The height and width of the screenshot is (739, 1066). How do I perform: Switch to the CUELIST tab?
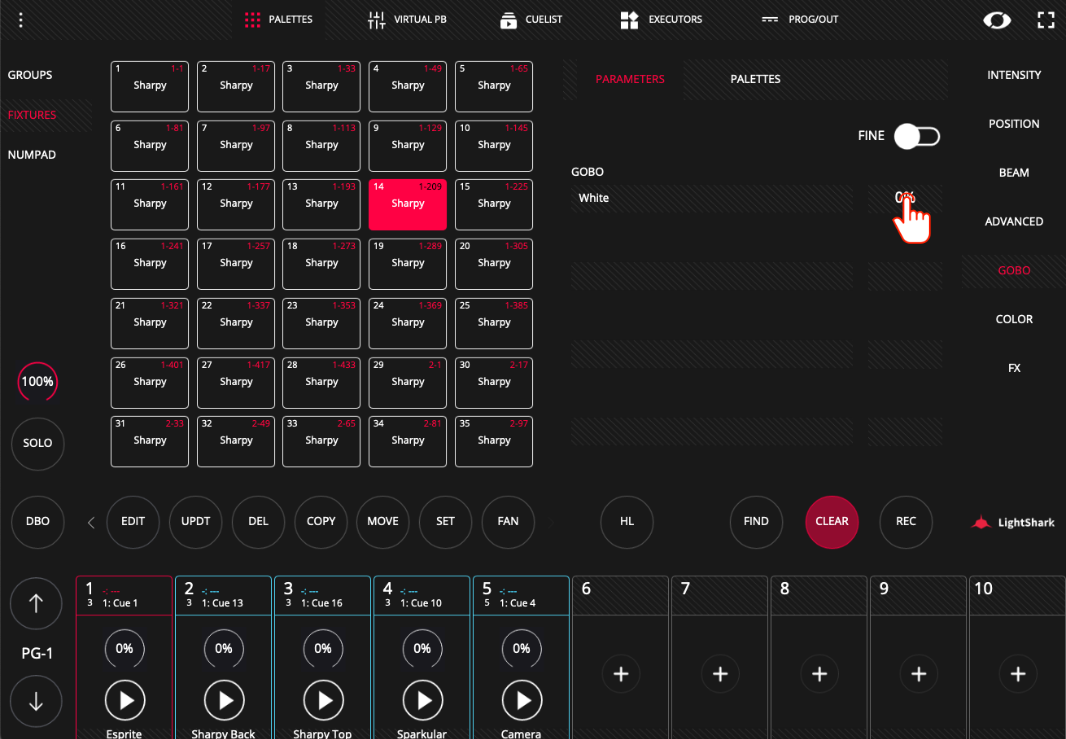531,20
